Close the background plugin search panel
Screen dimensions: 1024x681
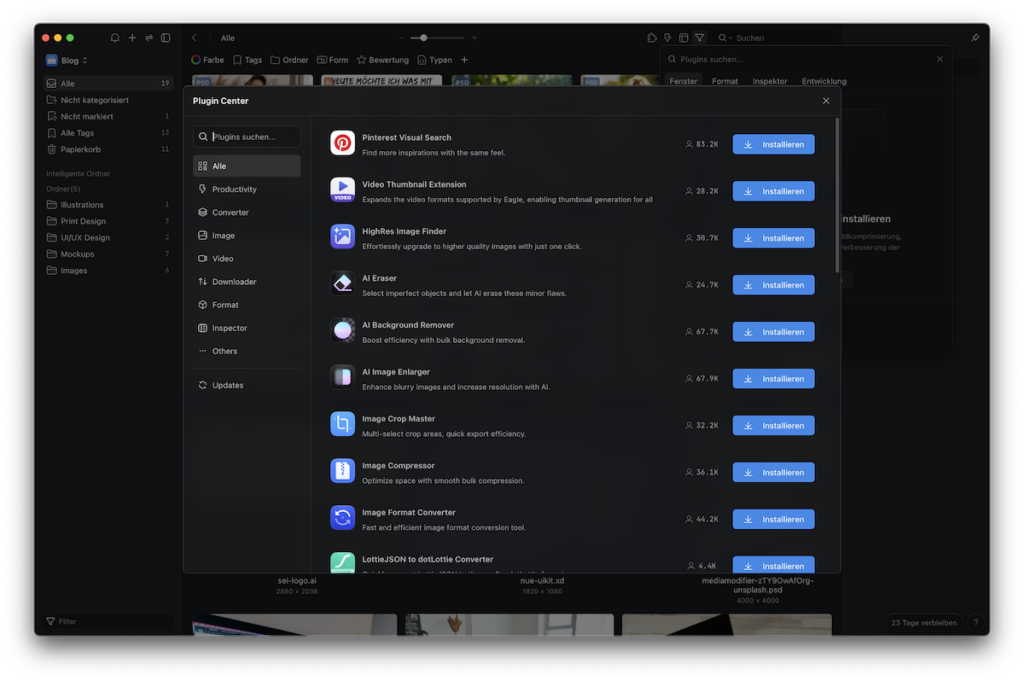pos(940,59)
